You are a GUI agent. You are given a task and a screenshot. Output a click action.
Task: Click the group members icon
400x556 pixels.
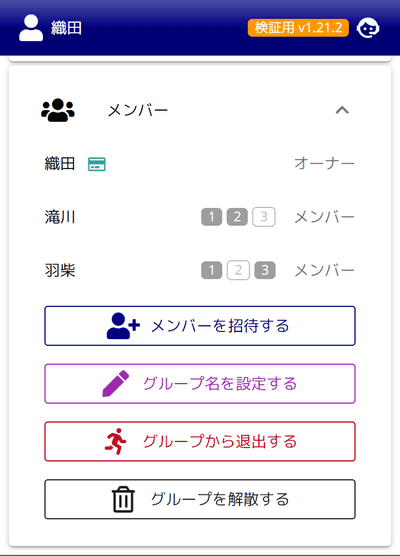click(58, 110)
